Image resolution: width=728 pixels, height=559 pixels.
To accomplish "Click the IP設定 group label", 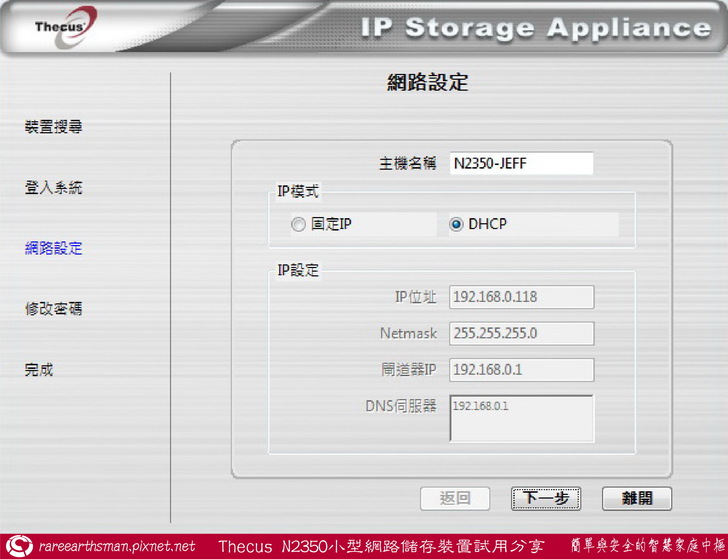I will click(x=298, y=270).
